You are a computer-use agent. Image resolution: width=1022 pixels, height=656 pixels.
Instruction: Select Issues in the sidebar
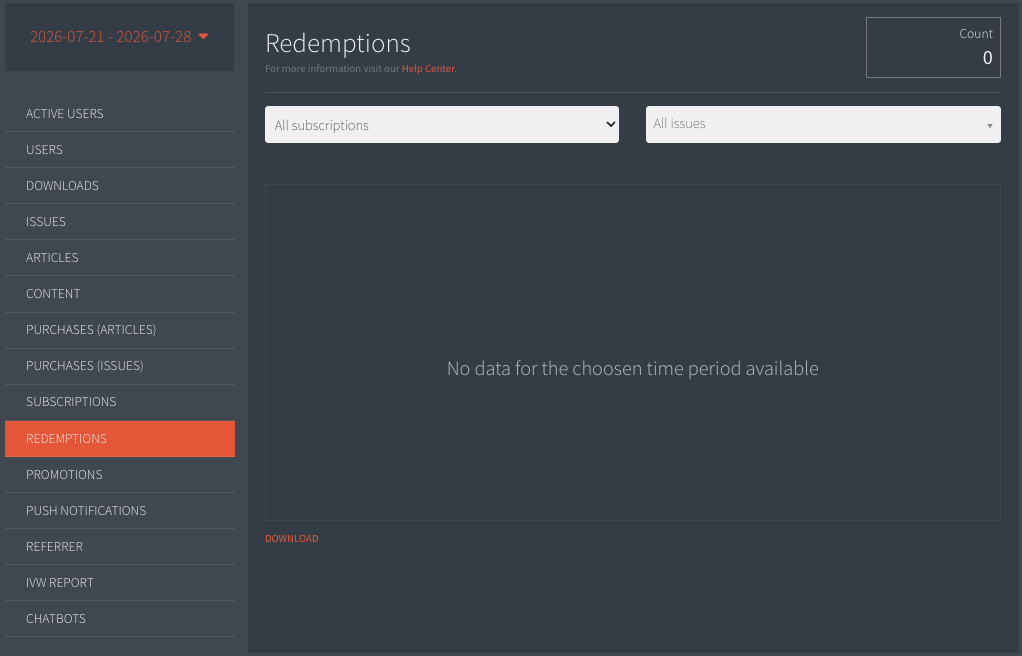coord(120,221)
